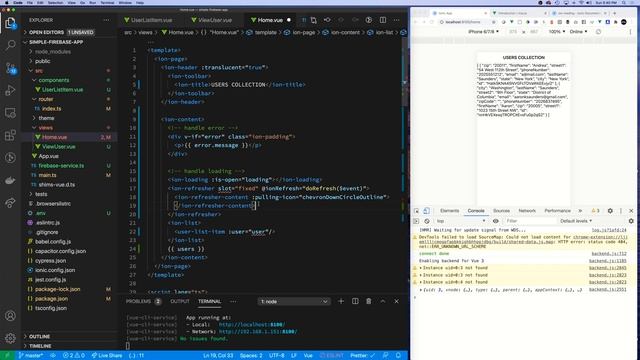Click the split editor right icon
Viewport: 640px width, 360px height.
click(x=383, y=20)
